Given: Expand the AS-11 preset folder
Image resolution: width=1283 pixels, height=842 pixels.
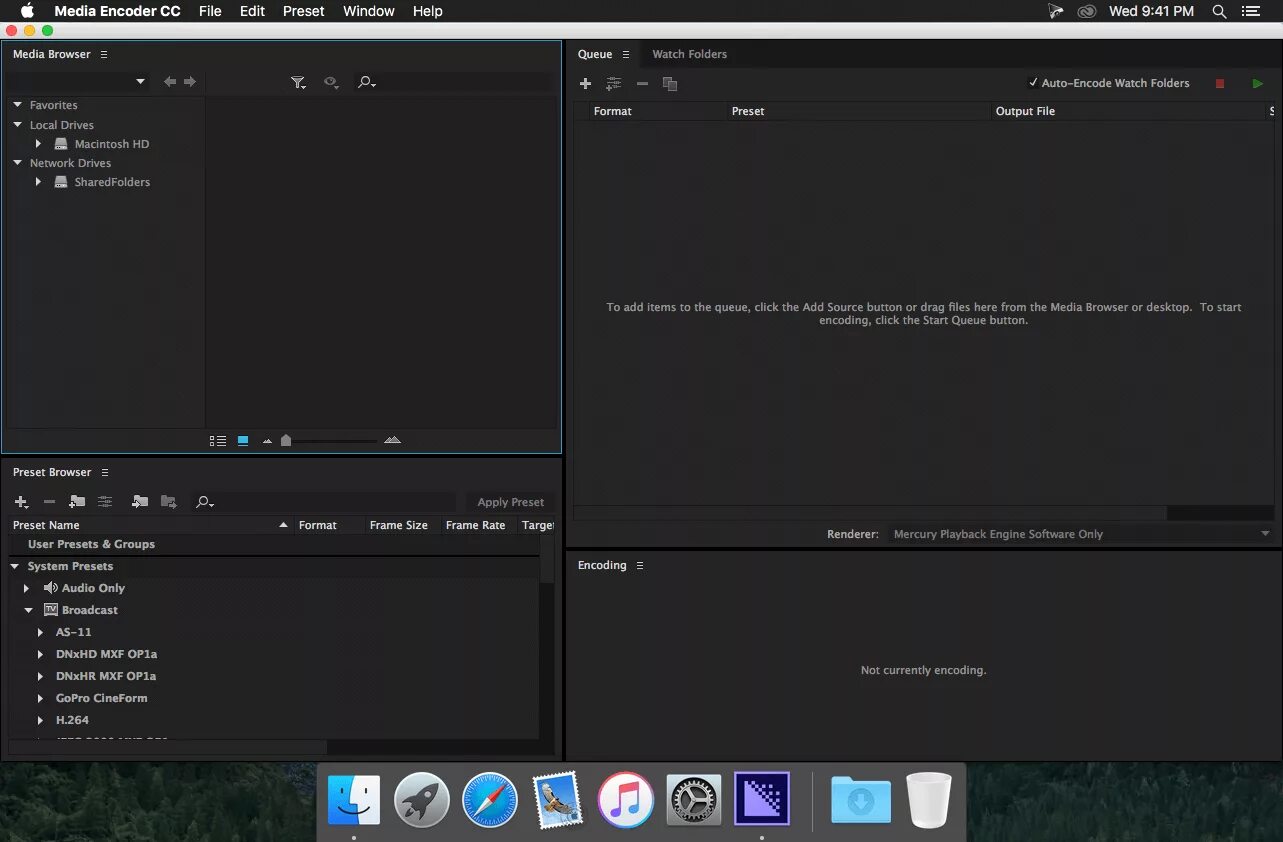Looking at the screenshot, I should point(40,632).
